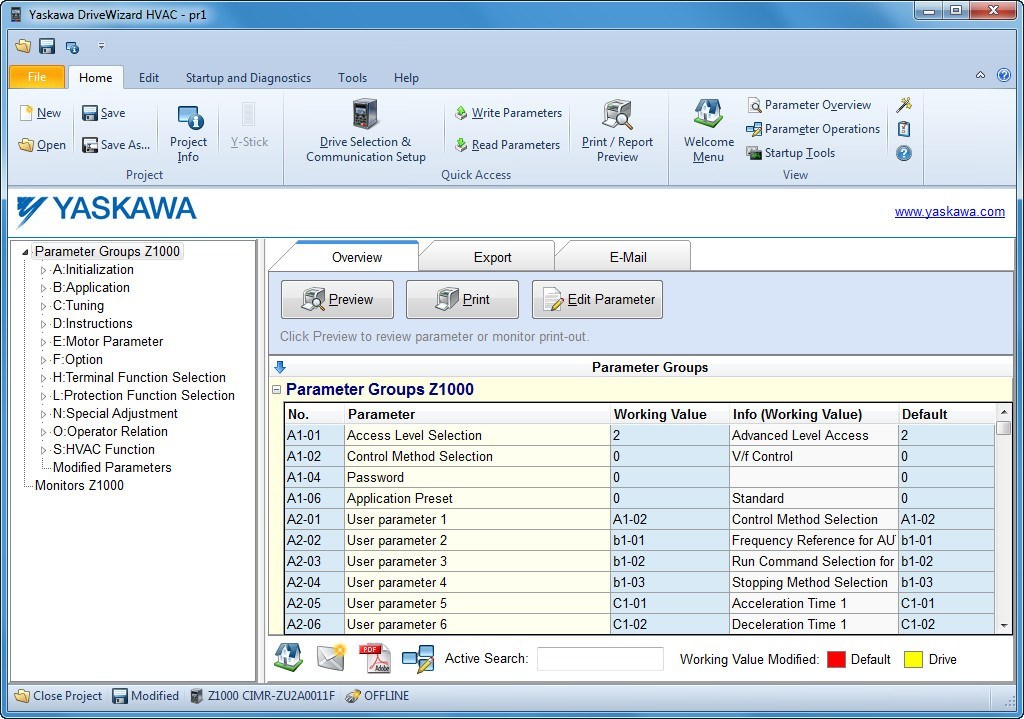Click the edit parameter icon beside Active Search
Screen dimensions: 1024x719
tap(418, 658)
